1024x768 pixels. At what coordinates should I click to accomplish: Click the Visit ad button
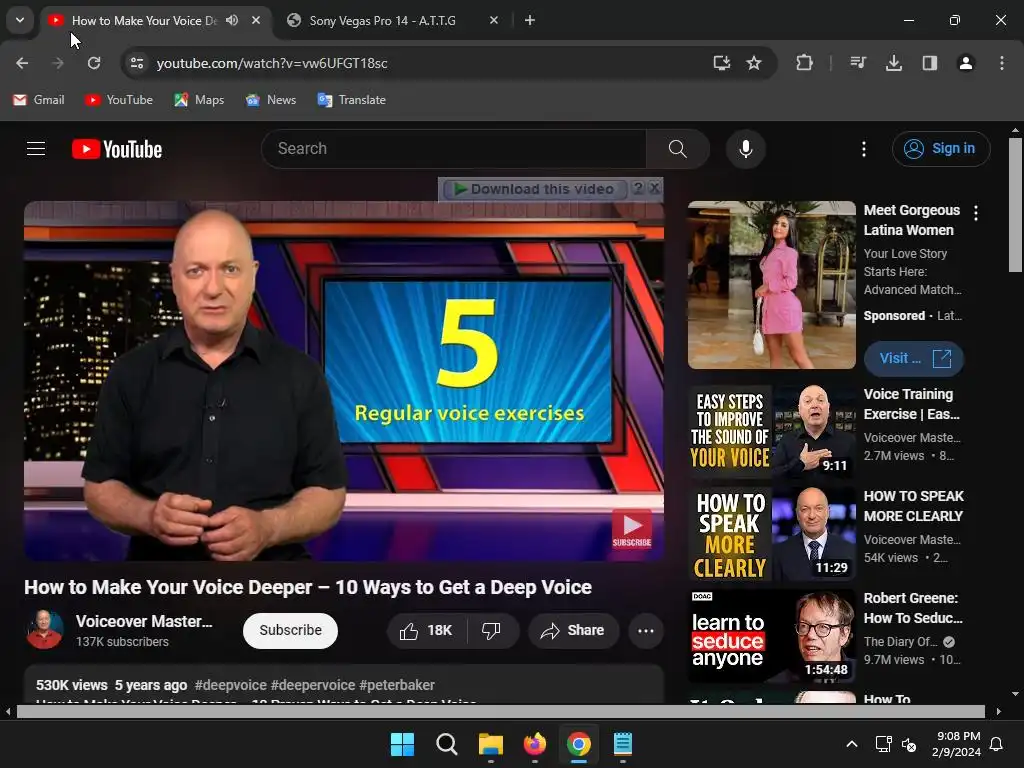point(914,359)
